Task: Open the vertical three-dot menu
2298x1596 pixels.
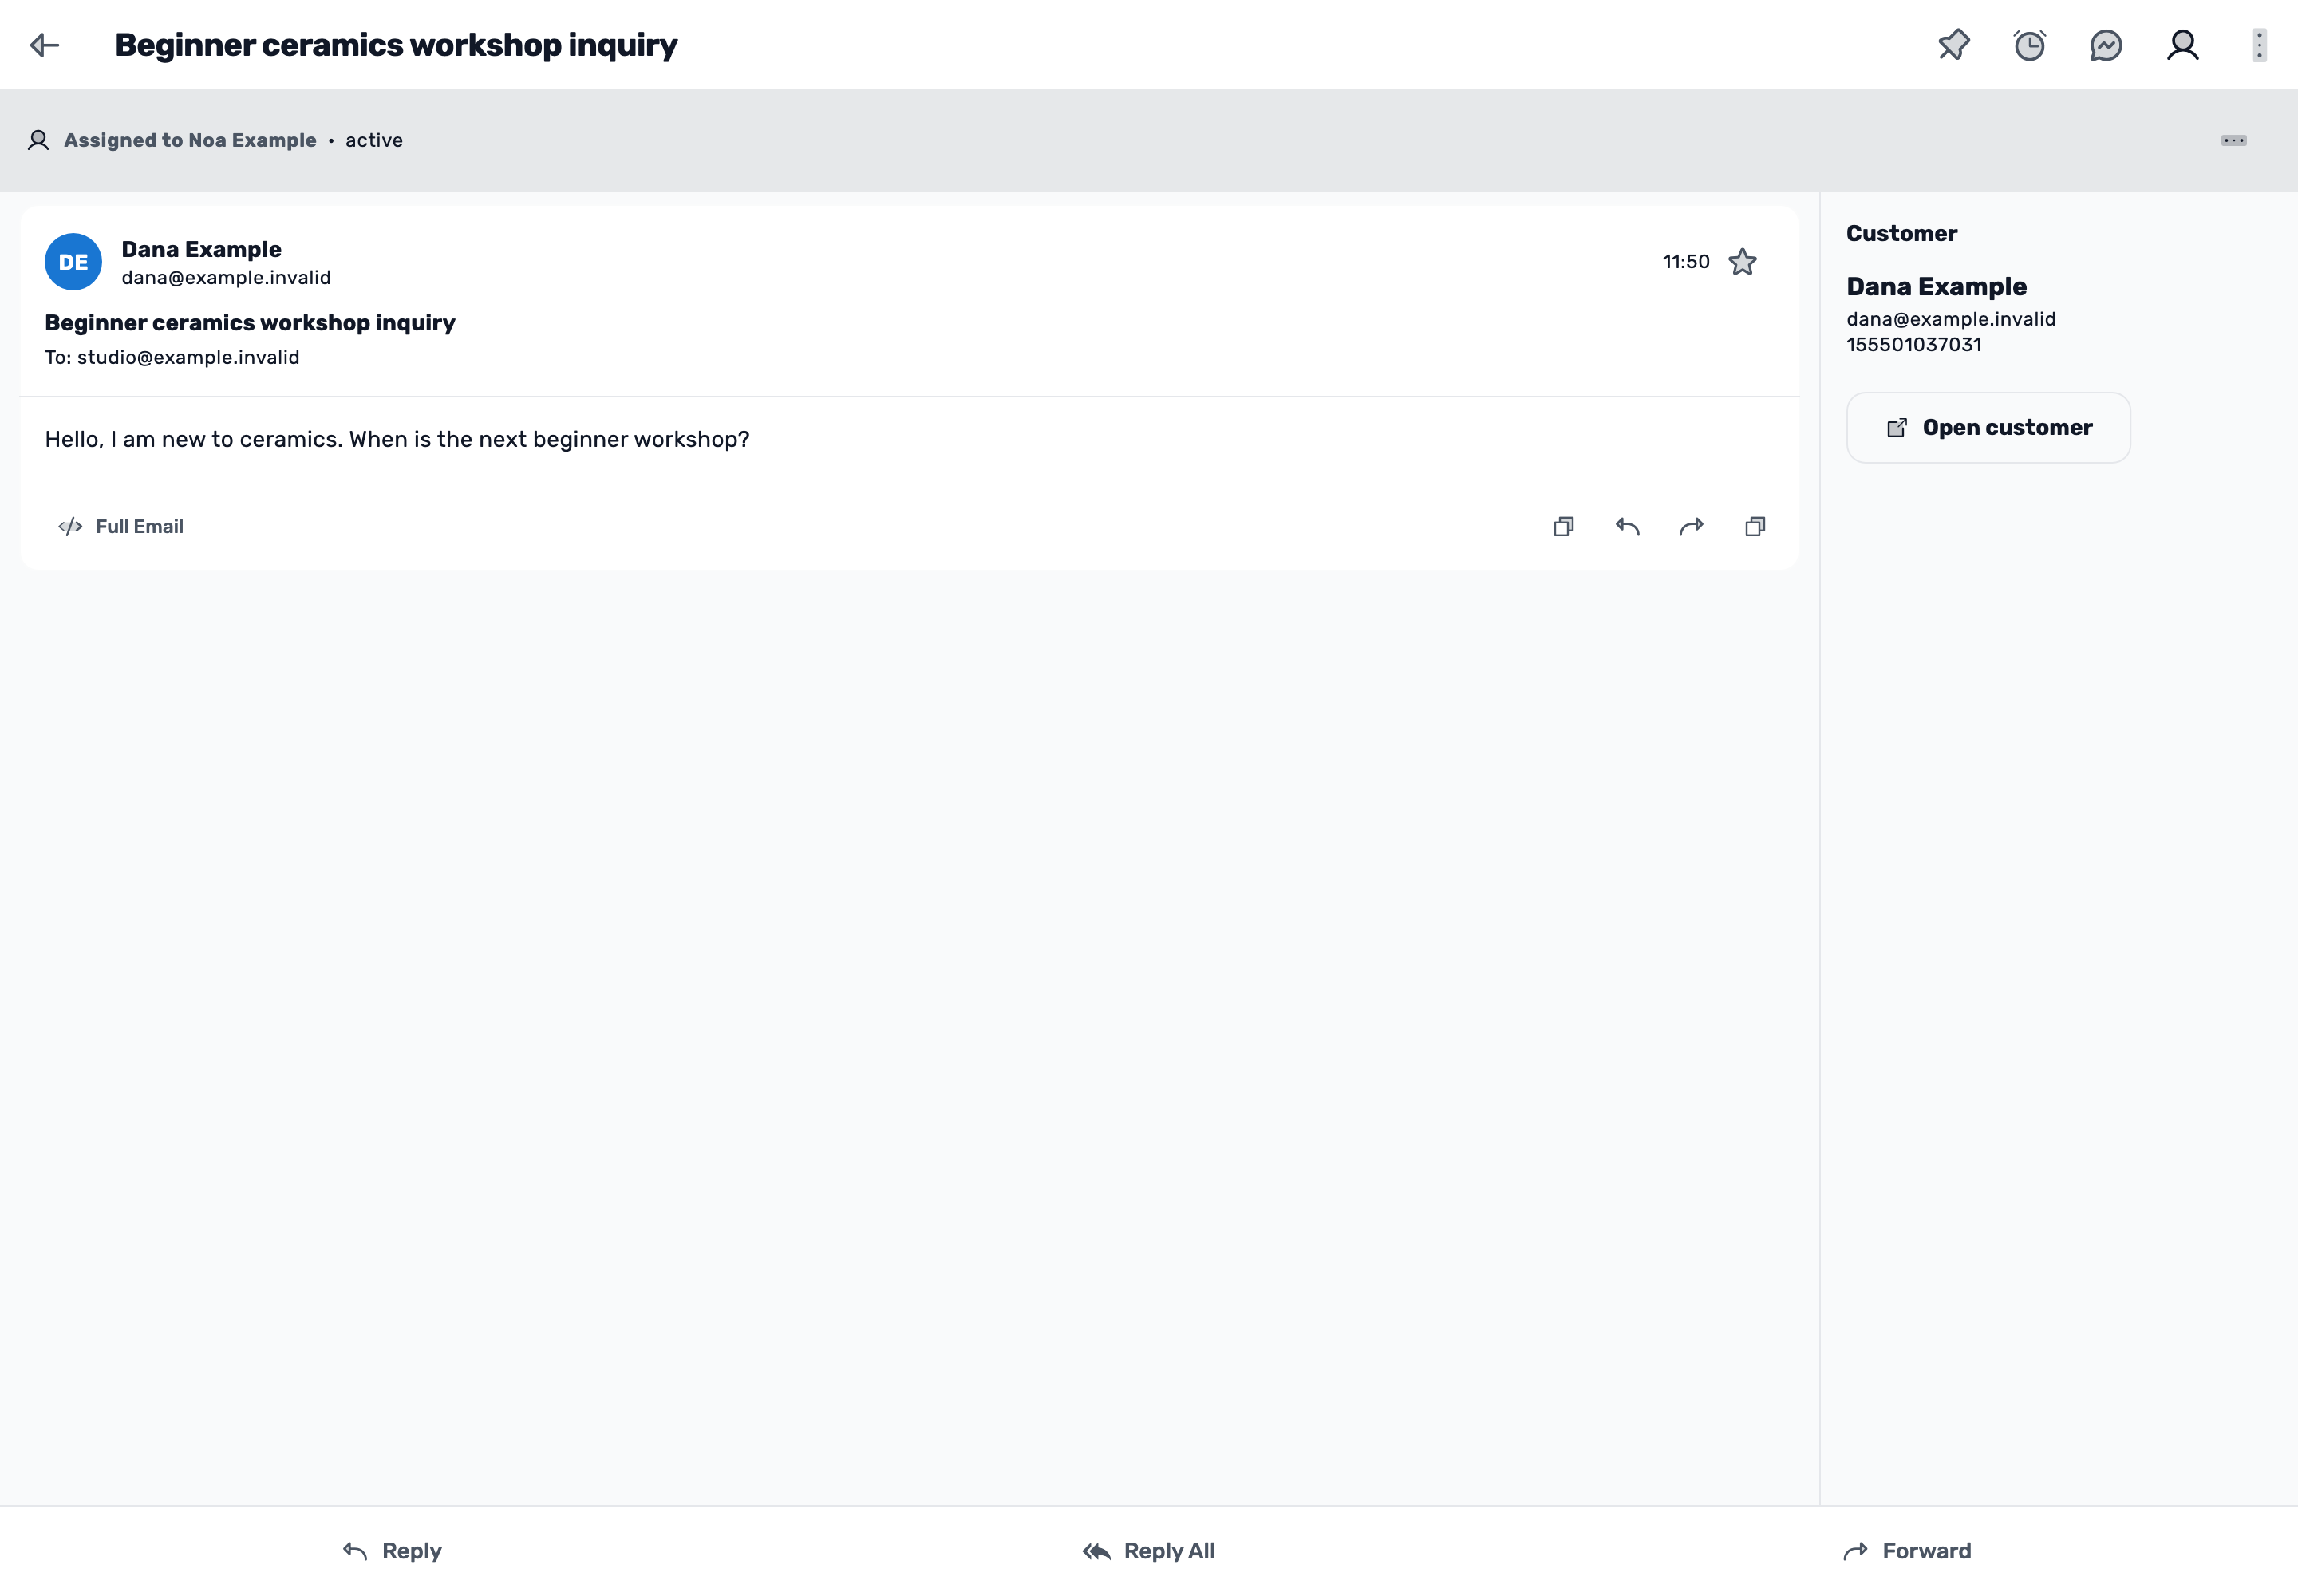Action: [x=2259, y=45]
